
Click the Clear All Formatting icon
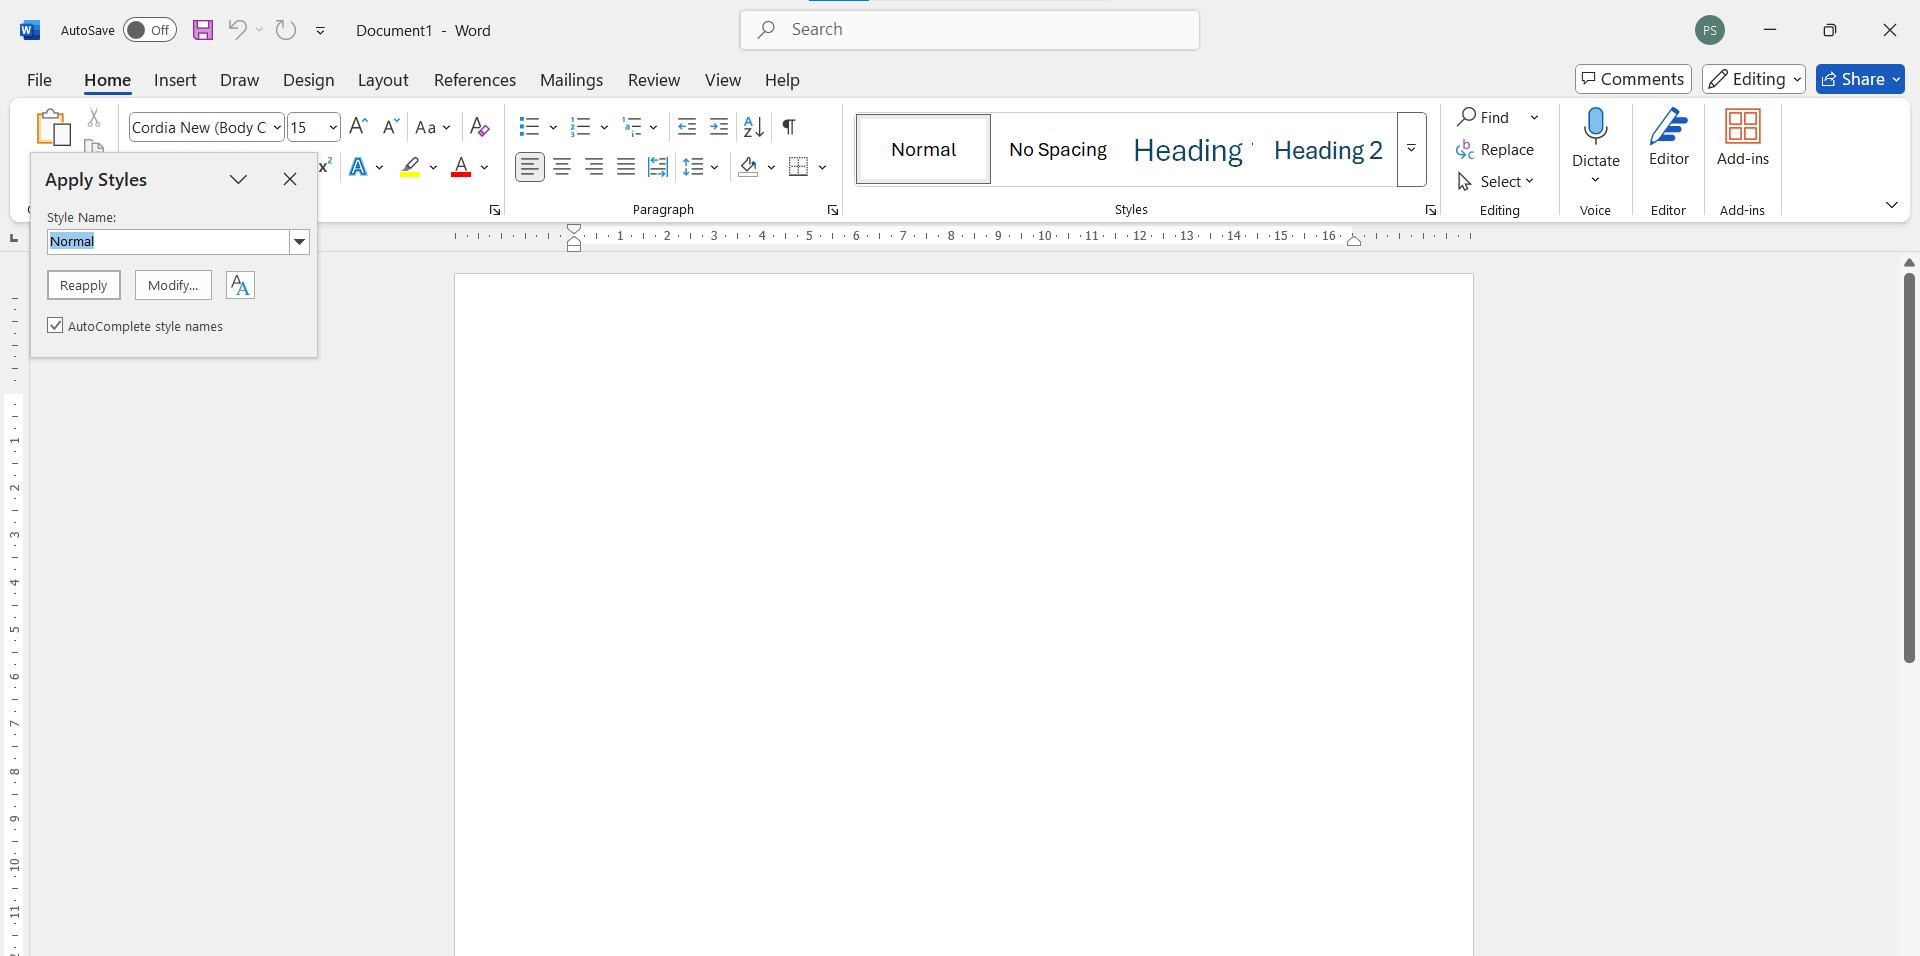coord(480,127)
